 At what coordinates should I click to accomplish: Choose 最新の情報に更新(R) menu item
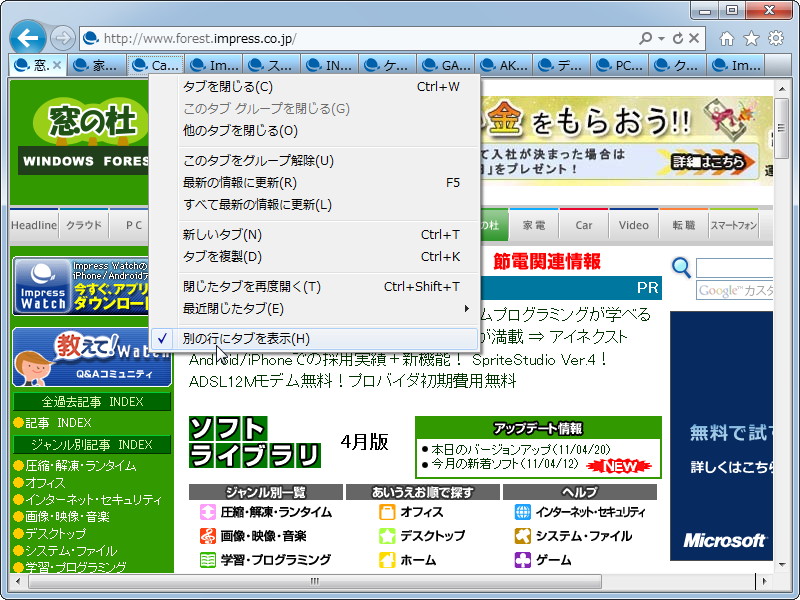click(x=315, y=183)
